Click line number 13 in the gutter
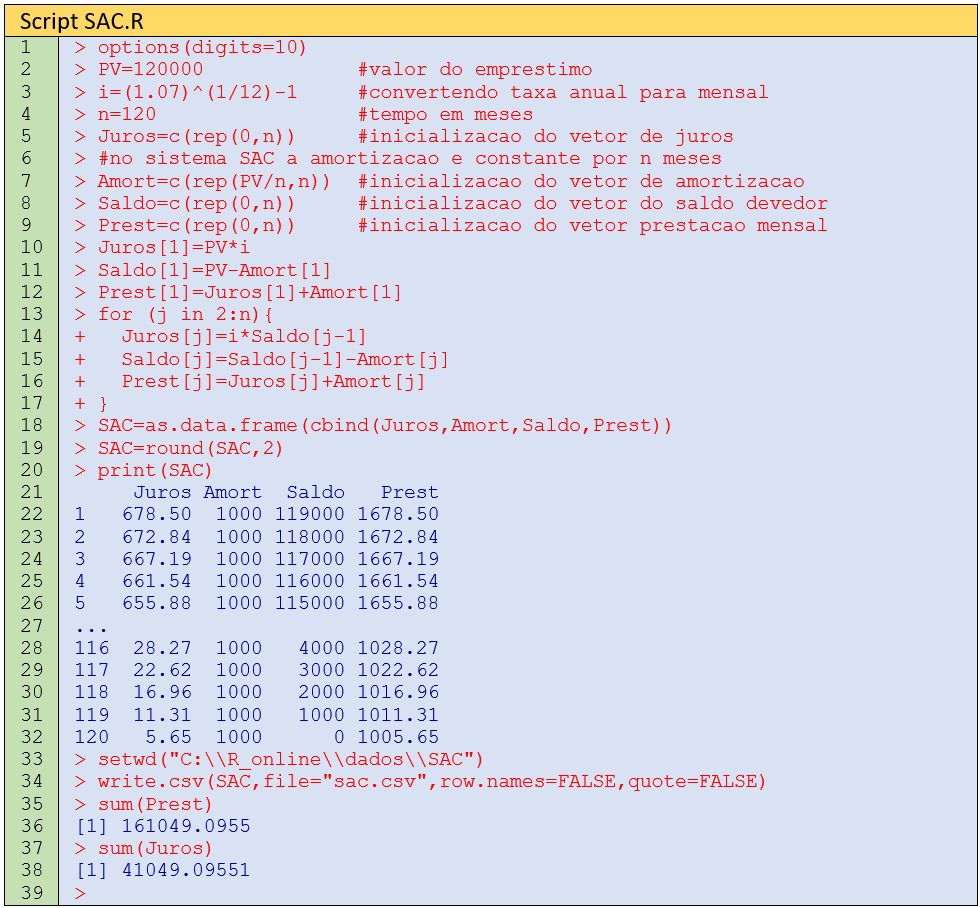The height and width of the screenshot is (908, 980). (x=30, y=314)
